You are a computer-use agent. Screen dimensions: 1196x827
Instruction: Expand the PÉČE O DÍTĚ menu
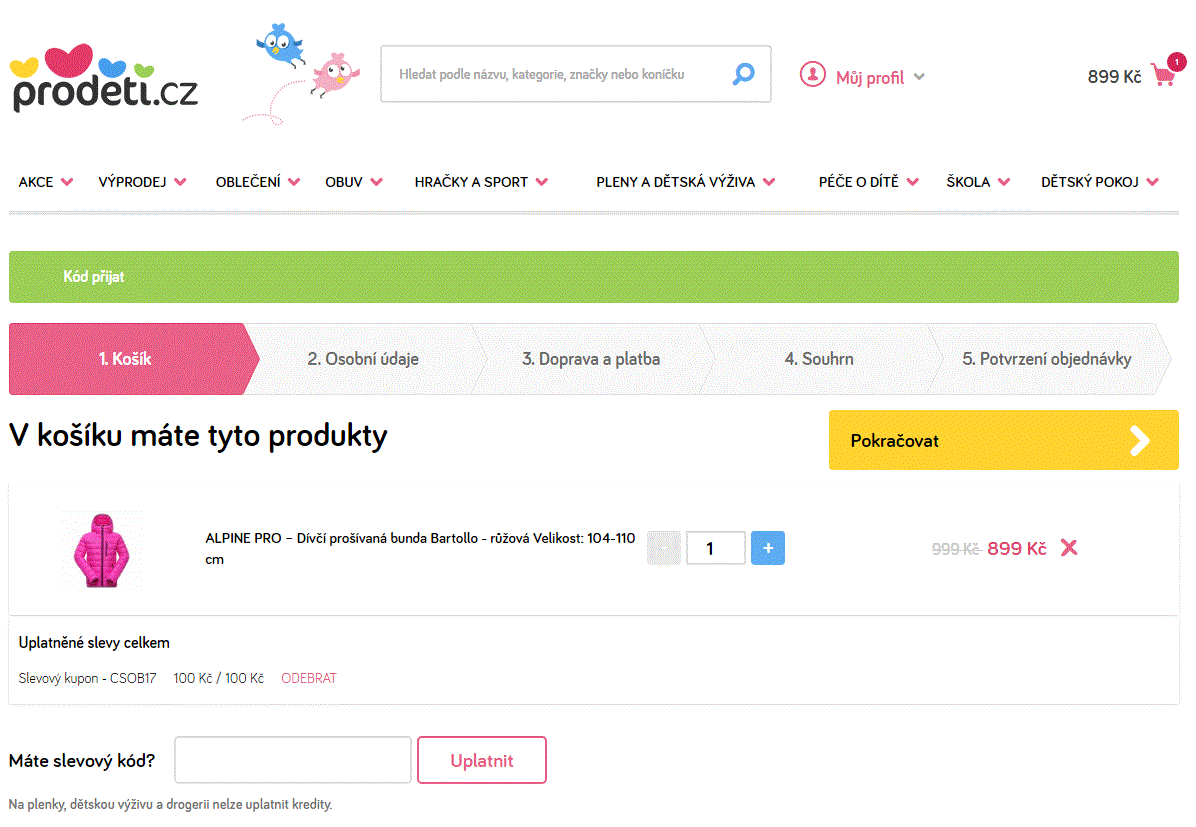tap(869, 182)
